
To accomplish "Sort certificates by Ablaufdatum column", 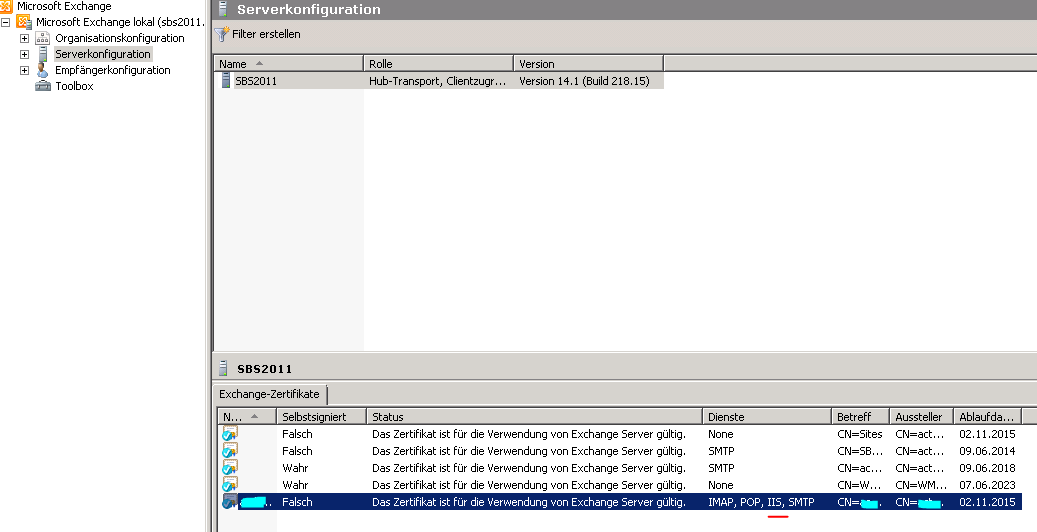I will point(986,416).
